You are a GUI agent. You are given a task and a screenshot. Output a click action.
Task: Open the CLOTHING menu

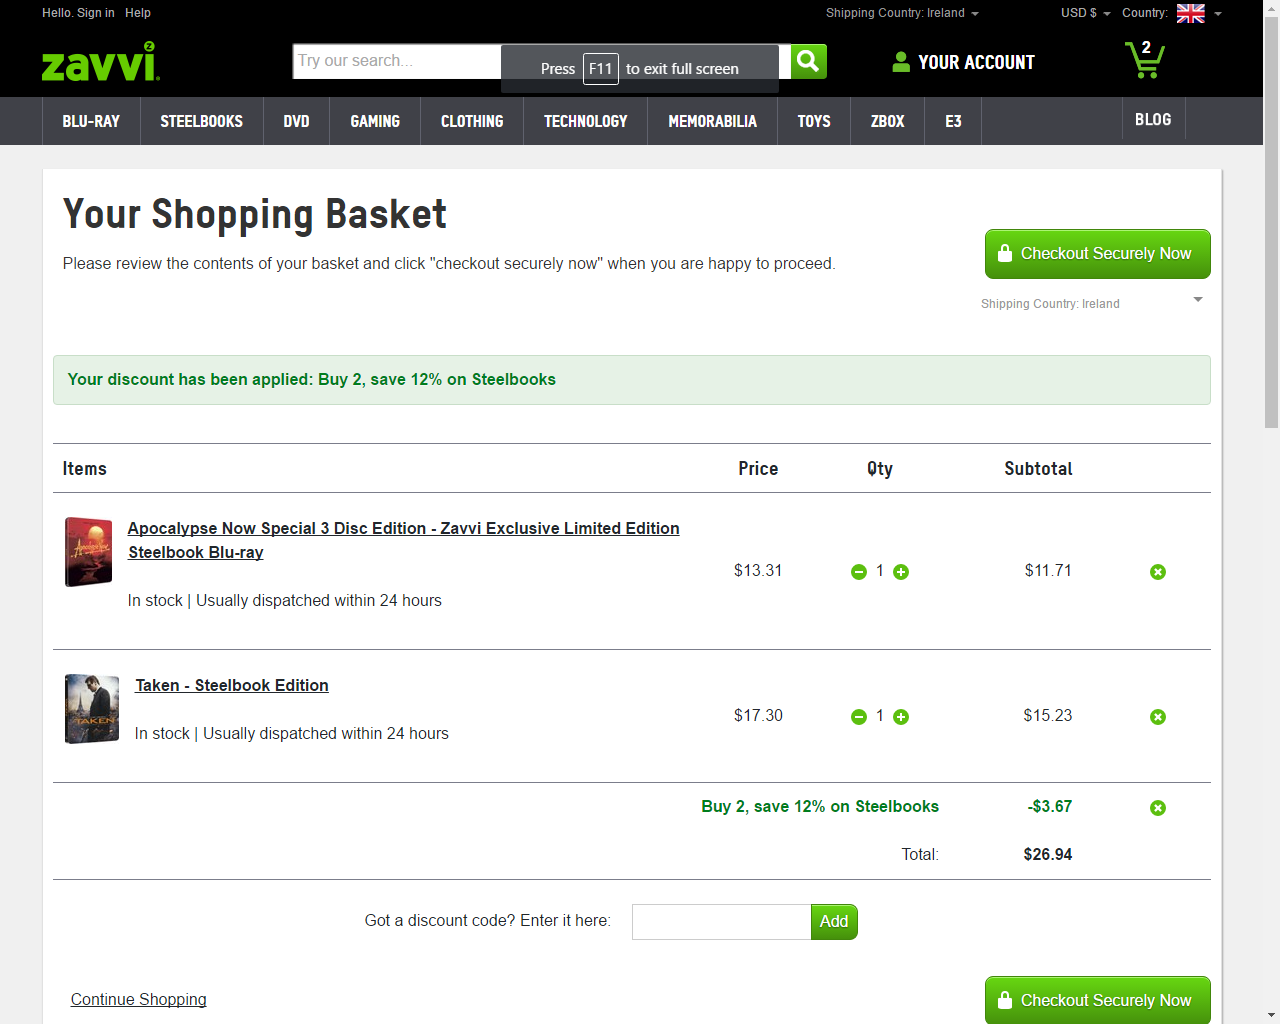coord(472,121)
